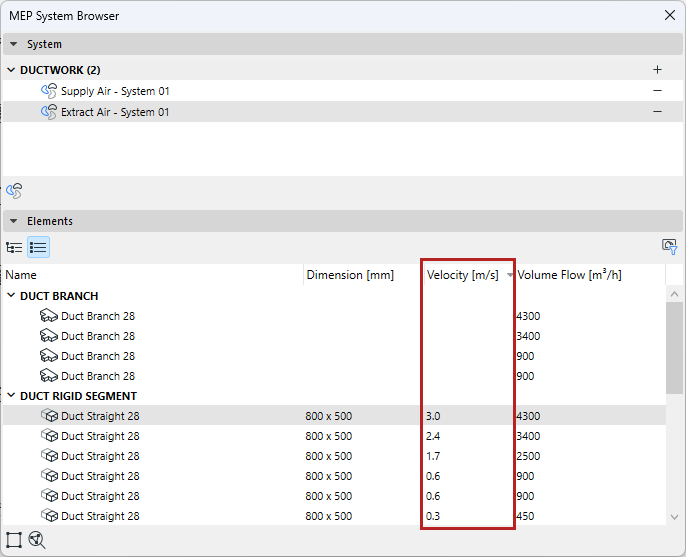Click icon of Duct Straight 28 velocity 2.4
The width and height of the screenshot is (686, 557).
click(49, 435)
